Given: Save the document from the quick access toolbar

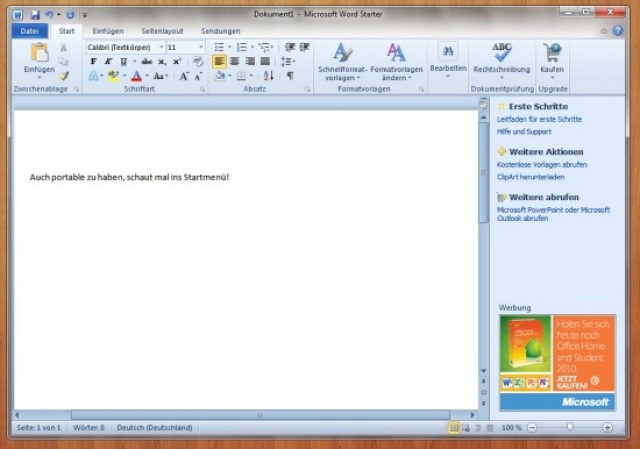Looking at the screenshot, I should (35, 15).
